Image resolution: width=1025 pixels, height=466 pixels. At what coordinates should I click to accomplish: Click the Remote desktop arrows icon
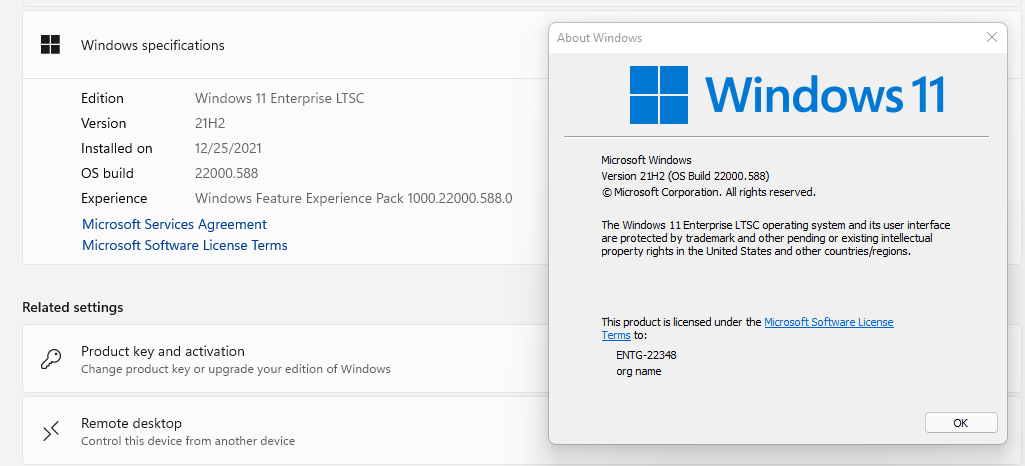click(x=50, y=431)
